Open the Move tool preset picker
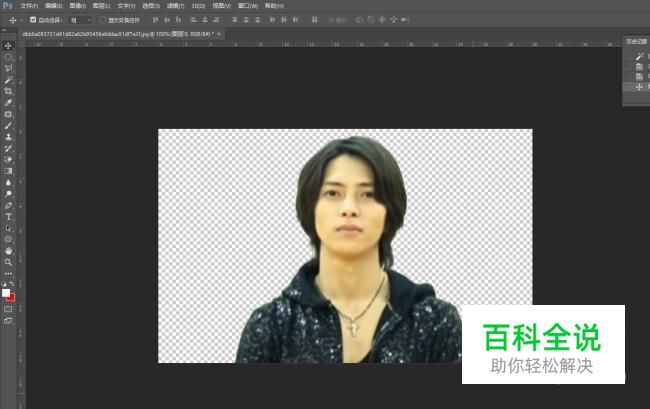Viewport: 650px width, 409px height. point(21,20)
